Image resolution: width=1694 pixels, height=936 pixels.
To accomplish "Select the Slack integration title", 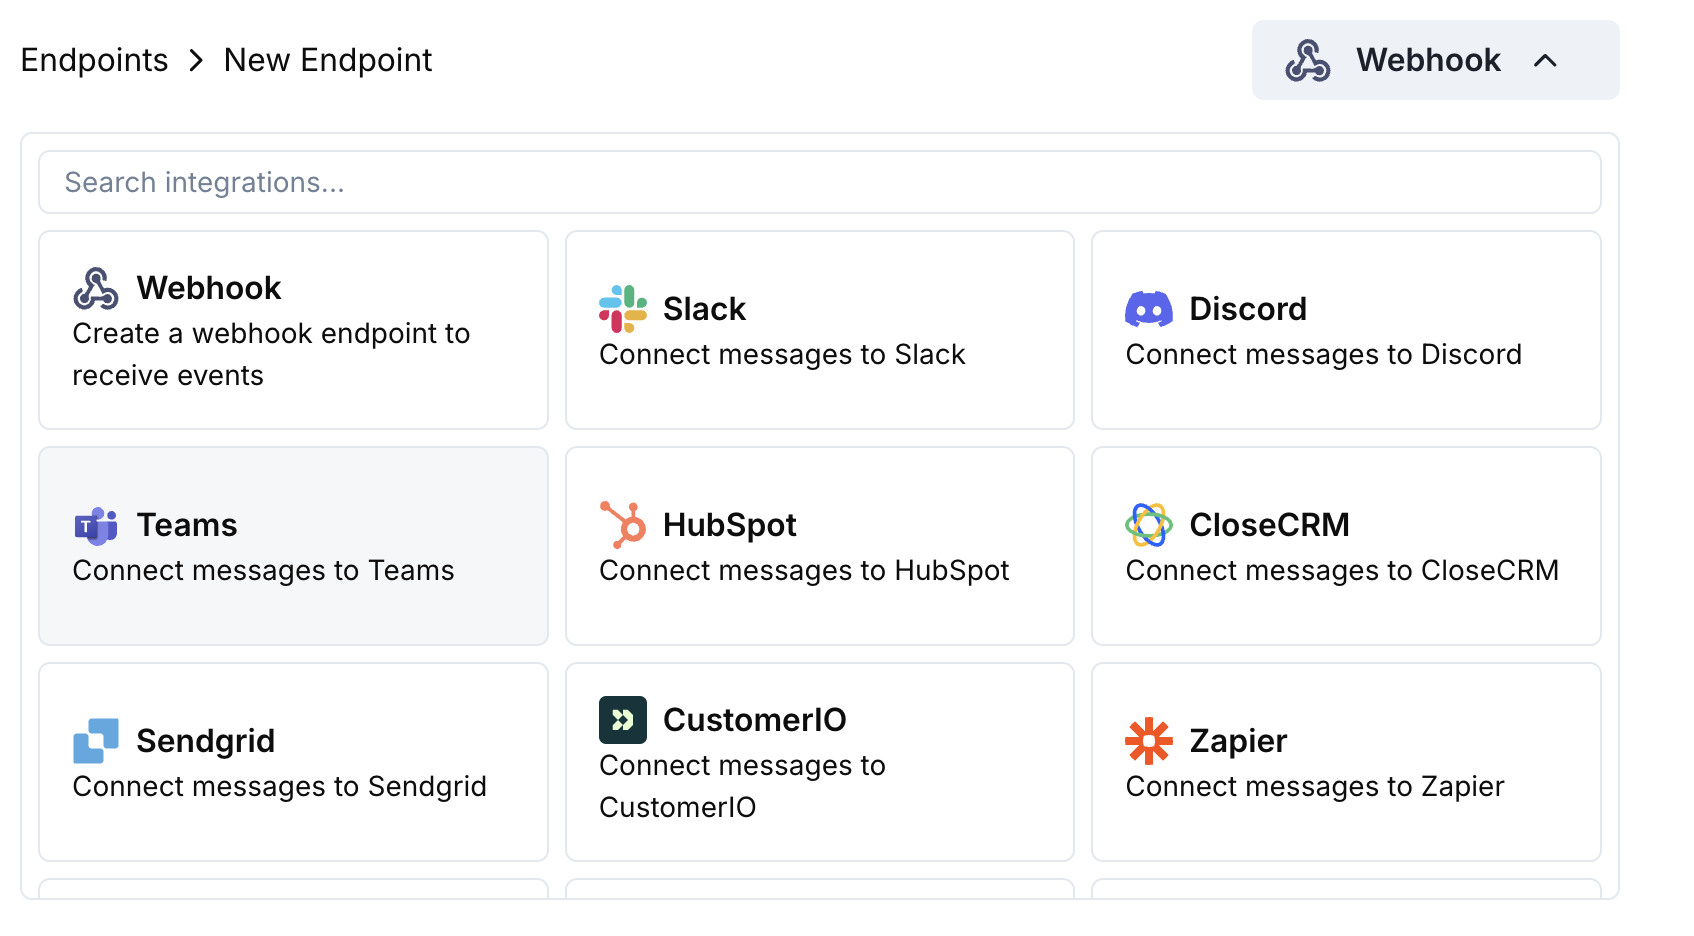I will [704, 309].
